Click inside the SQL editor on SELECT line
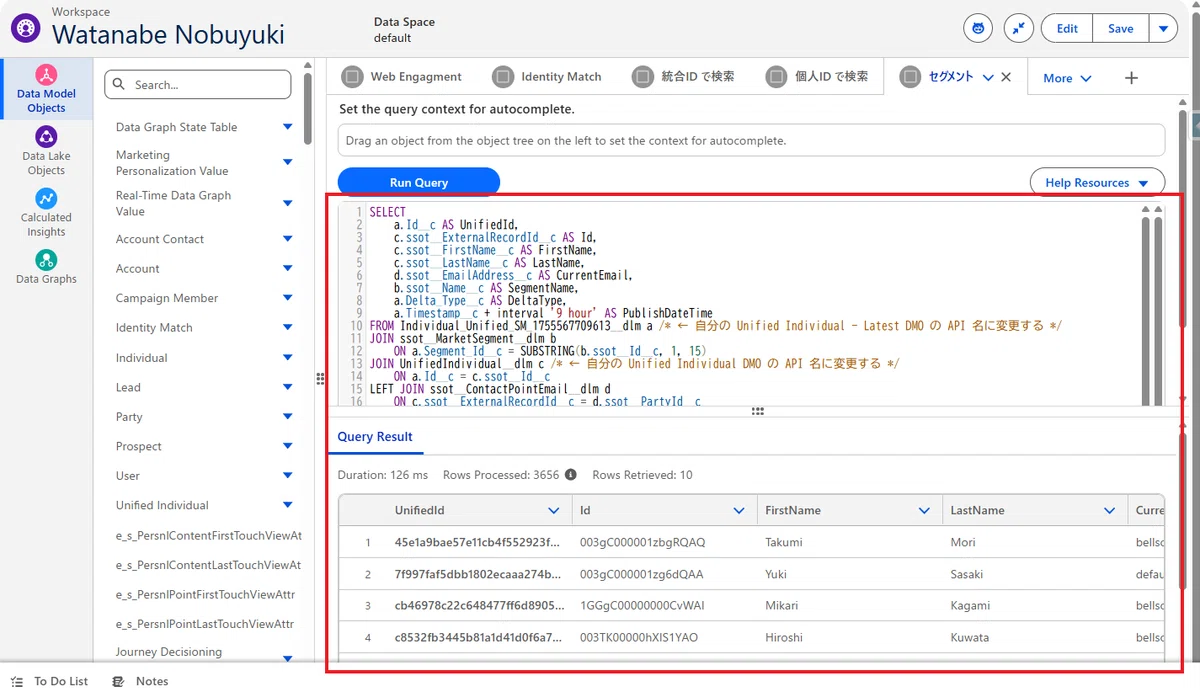Screen dimensions: 1200x696 coord(387,212)
